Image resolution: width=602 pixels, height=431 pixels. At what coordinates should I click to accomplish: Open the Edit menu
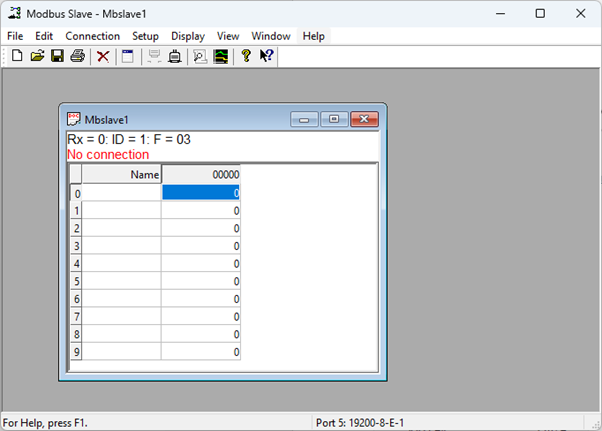44,36
